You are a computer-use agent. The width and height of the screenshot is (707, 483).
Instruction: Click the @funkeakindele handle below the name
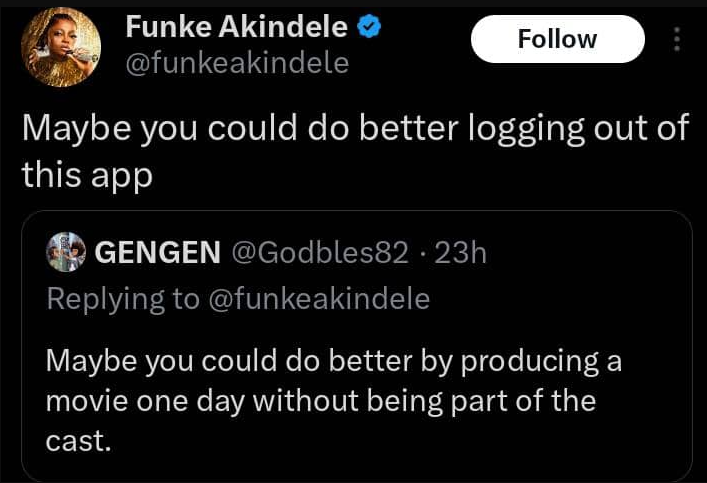coord(237,64)
